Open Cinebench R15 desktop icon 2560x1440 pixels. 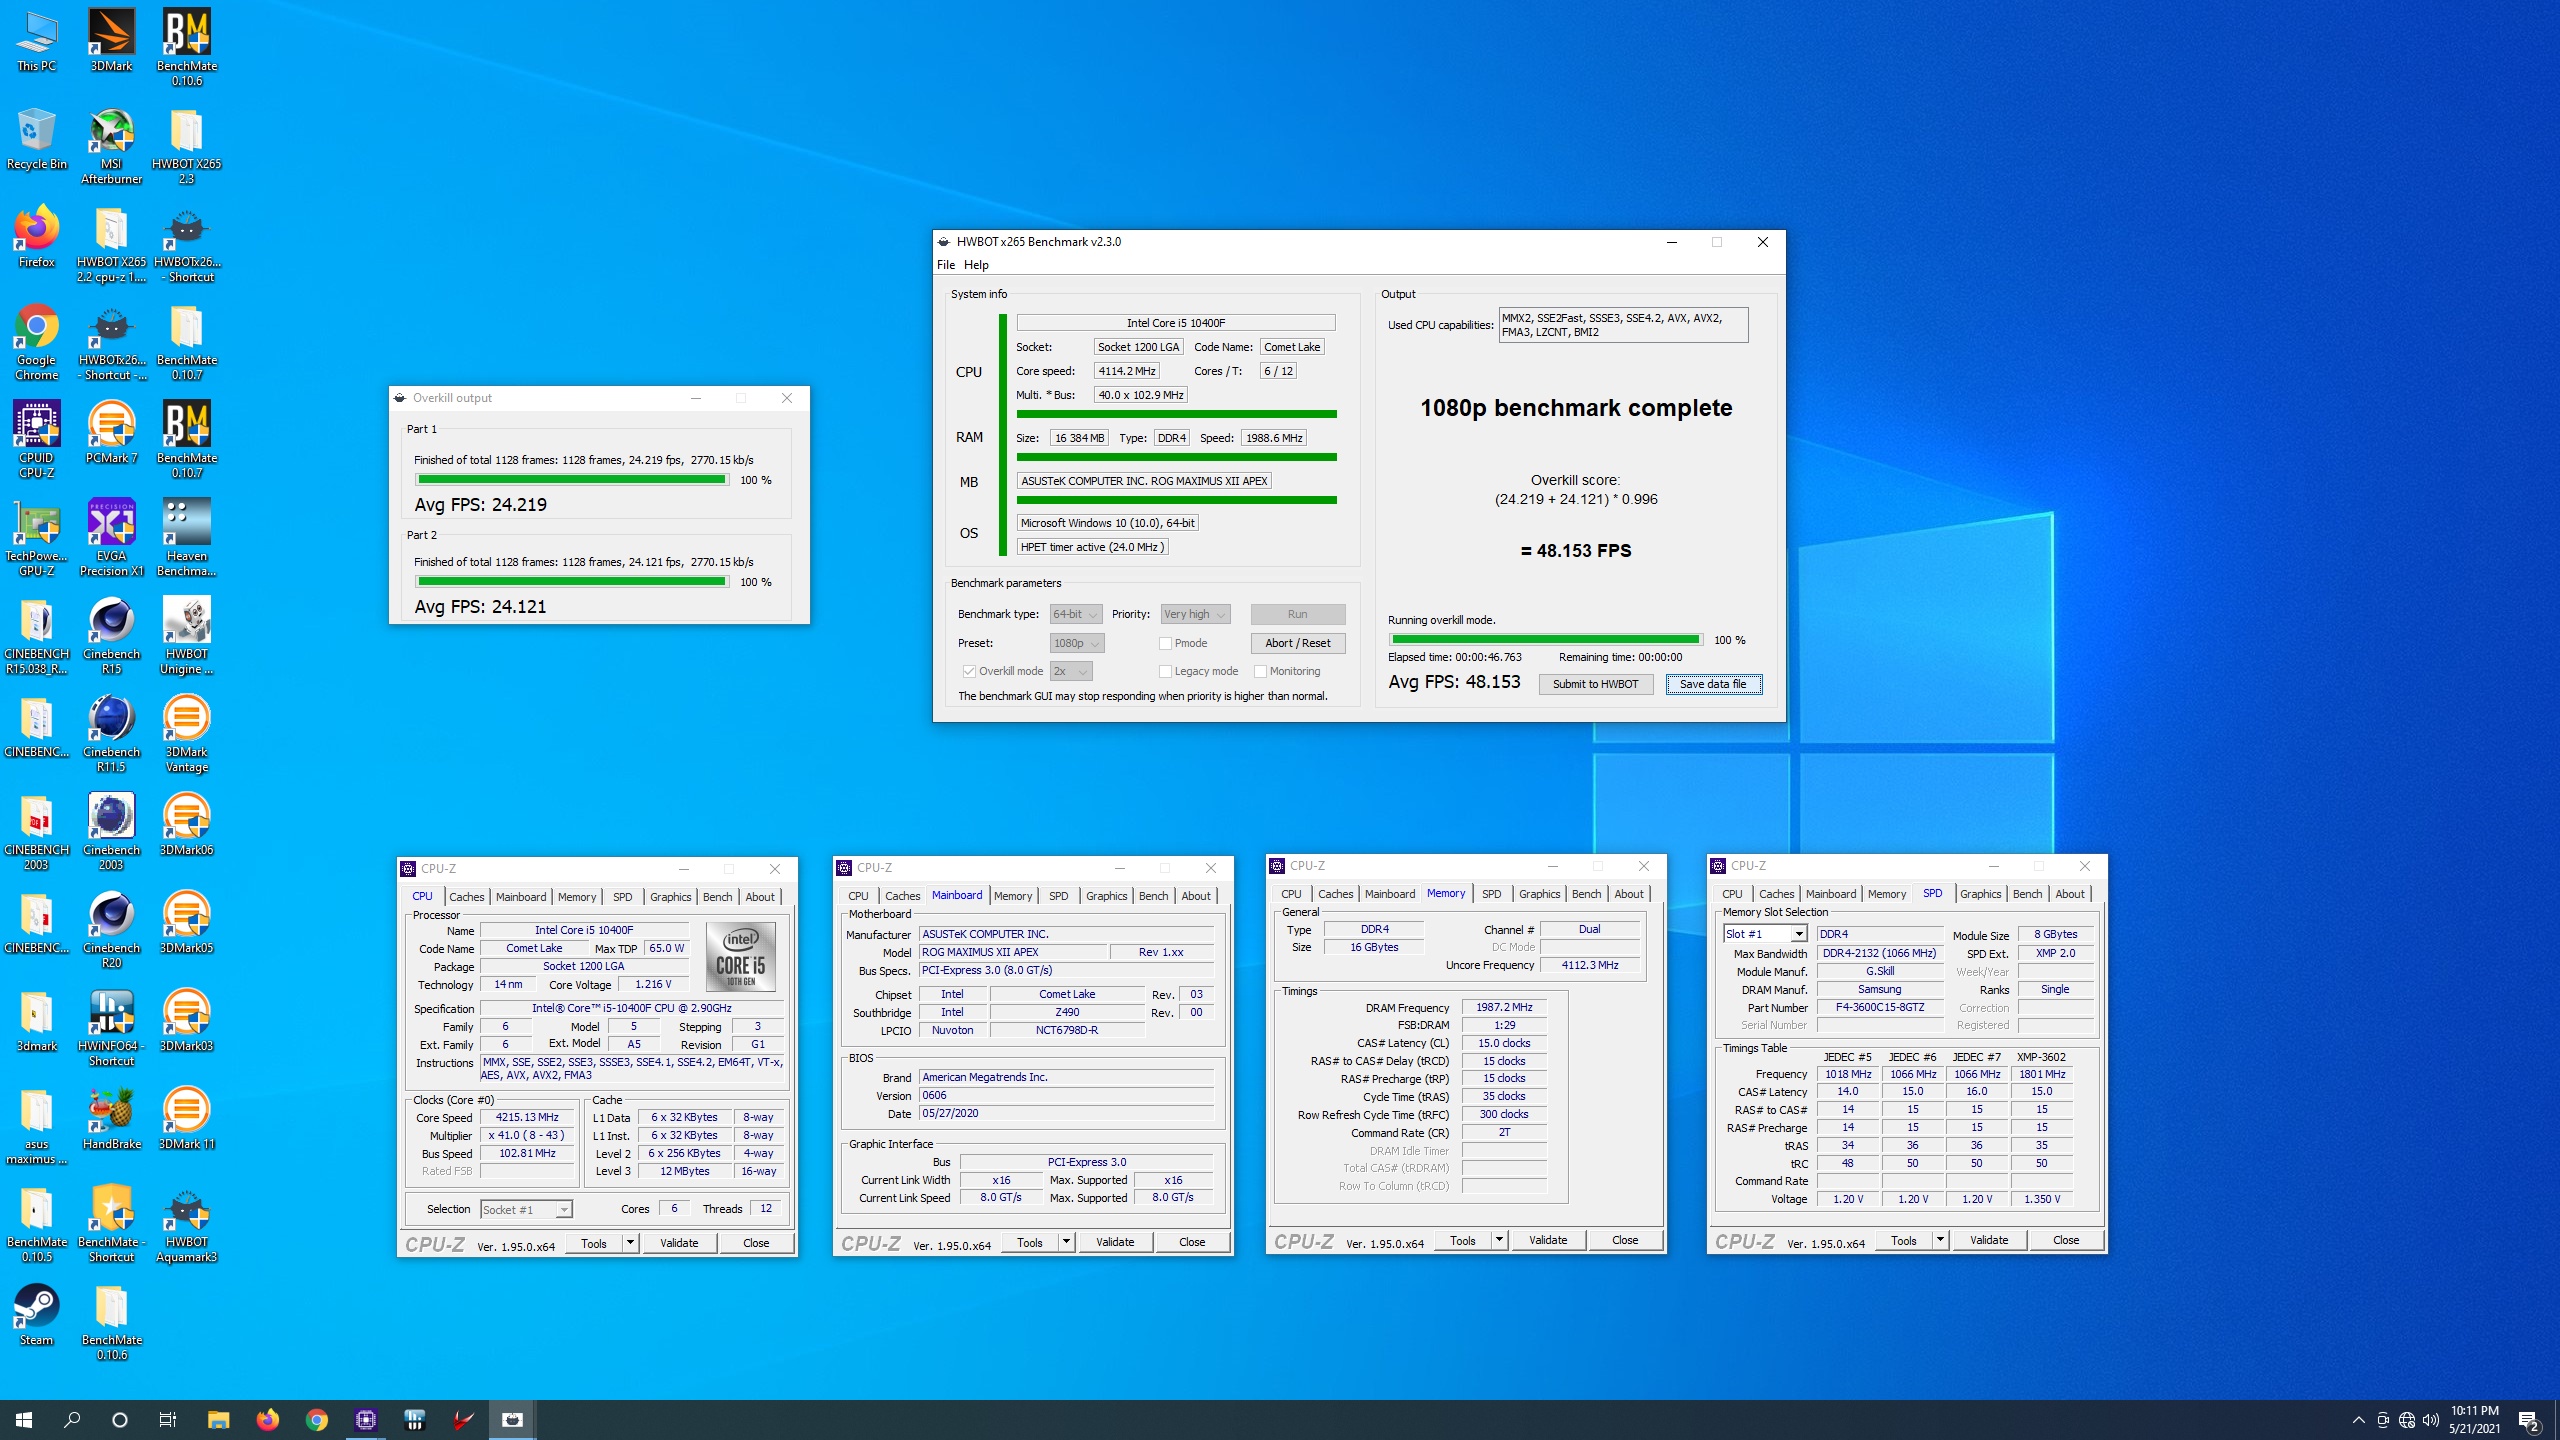[111, 636]
